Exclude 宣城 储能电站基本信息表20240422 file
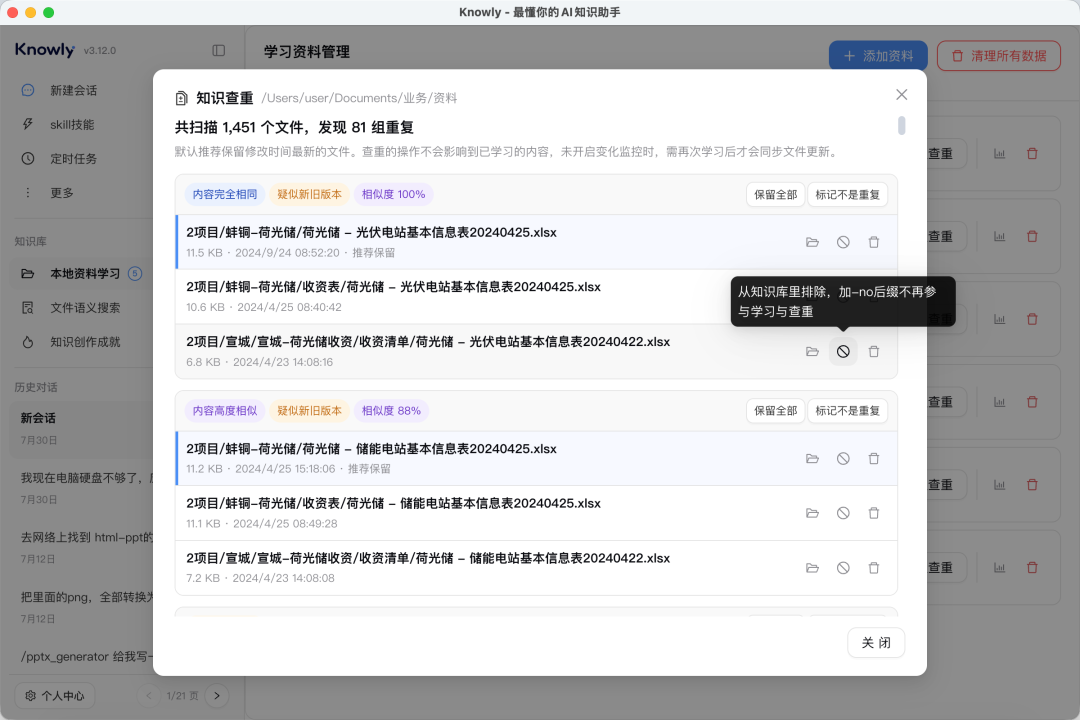The image size is (1080, 720). click(843, 568)
